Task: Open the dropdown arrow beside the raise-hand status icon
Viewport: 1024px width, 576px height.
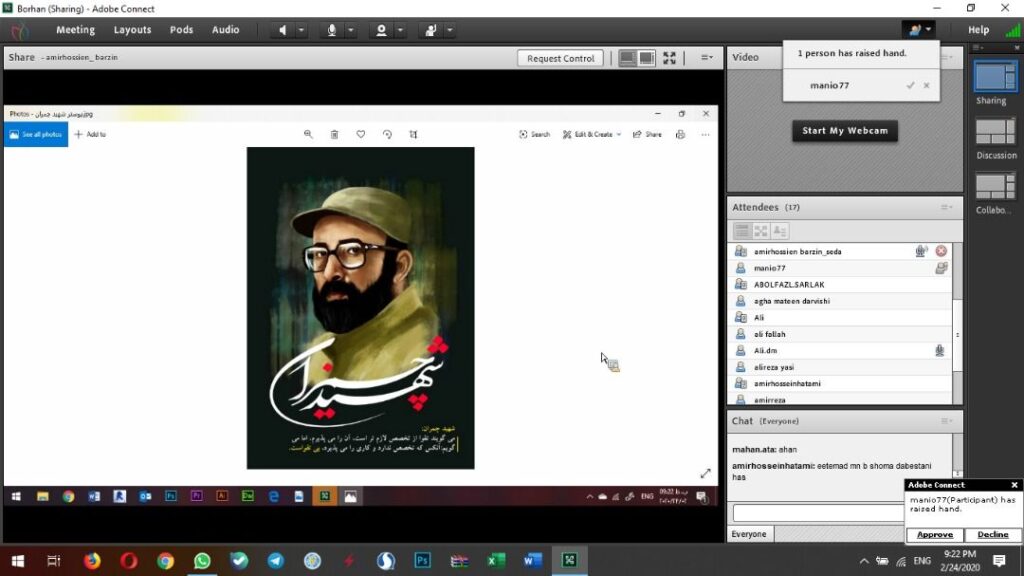Action: 450,30
